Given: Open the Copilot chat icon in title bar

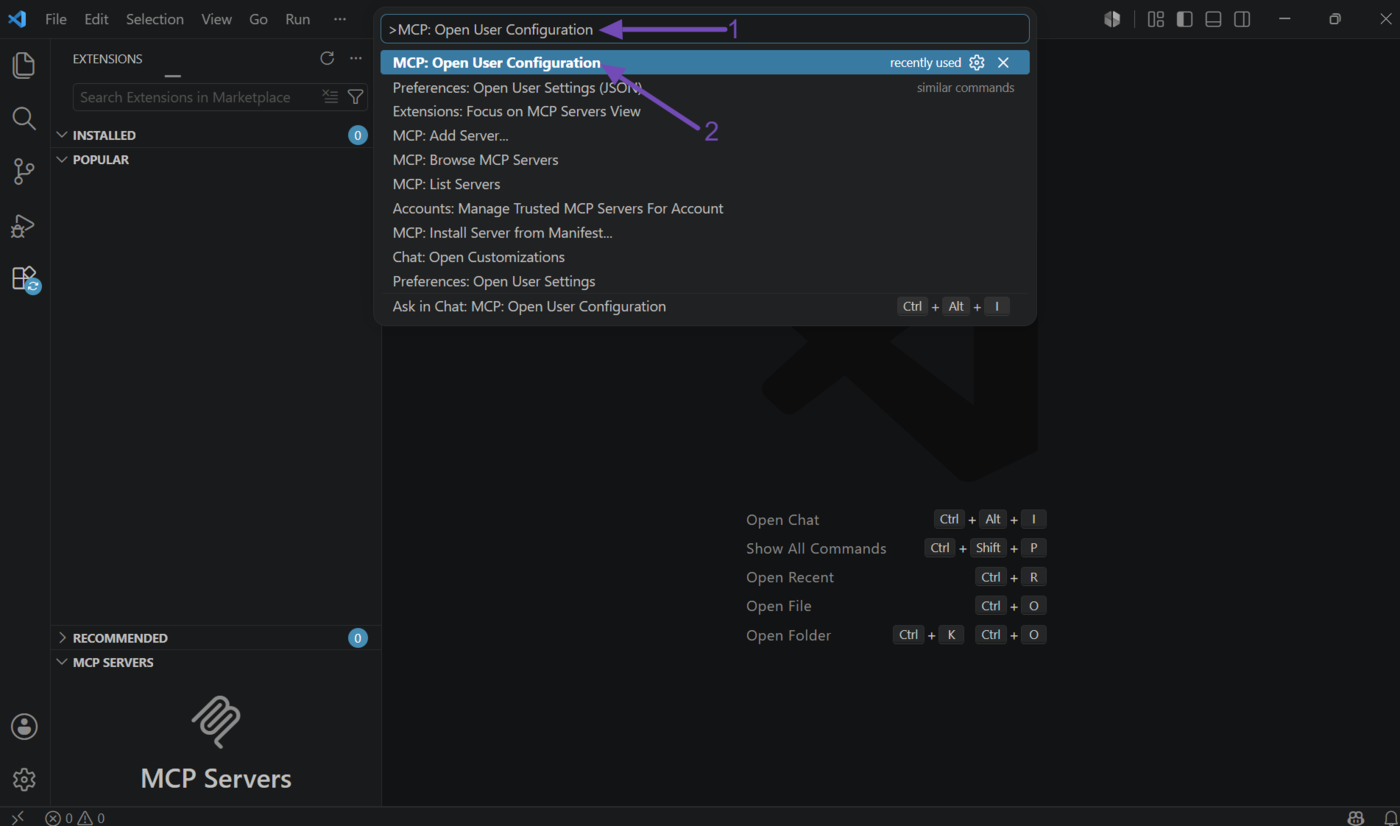Looking at the screenshot, I should click(1112, 19).
